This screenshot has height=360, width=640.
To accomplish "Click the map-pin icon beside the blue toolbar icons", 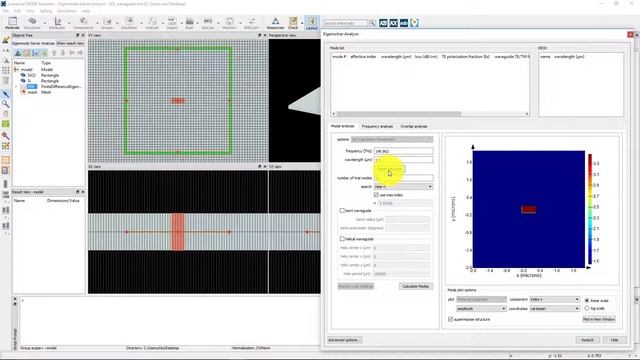I will tap(414, 23).
